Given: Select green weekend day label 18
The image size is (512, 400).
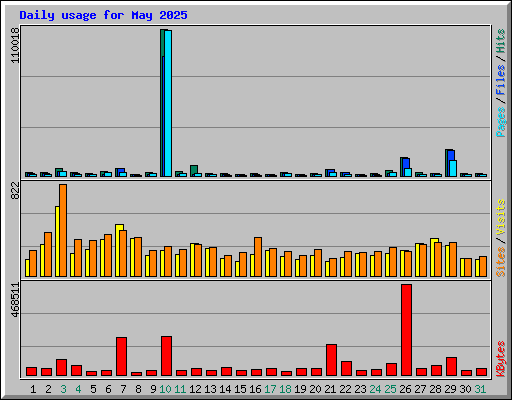Looking at the screenshot, I should pyautogui.click(x=286, y=389).
